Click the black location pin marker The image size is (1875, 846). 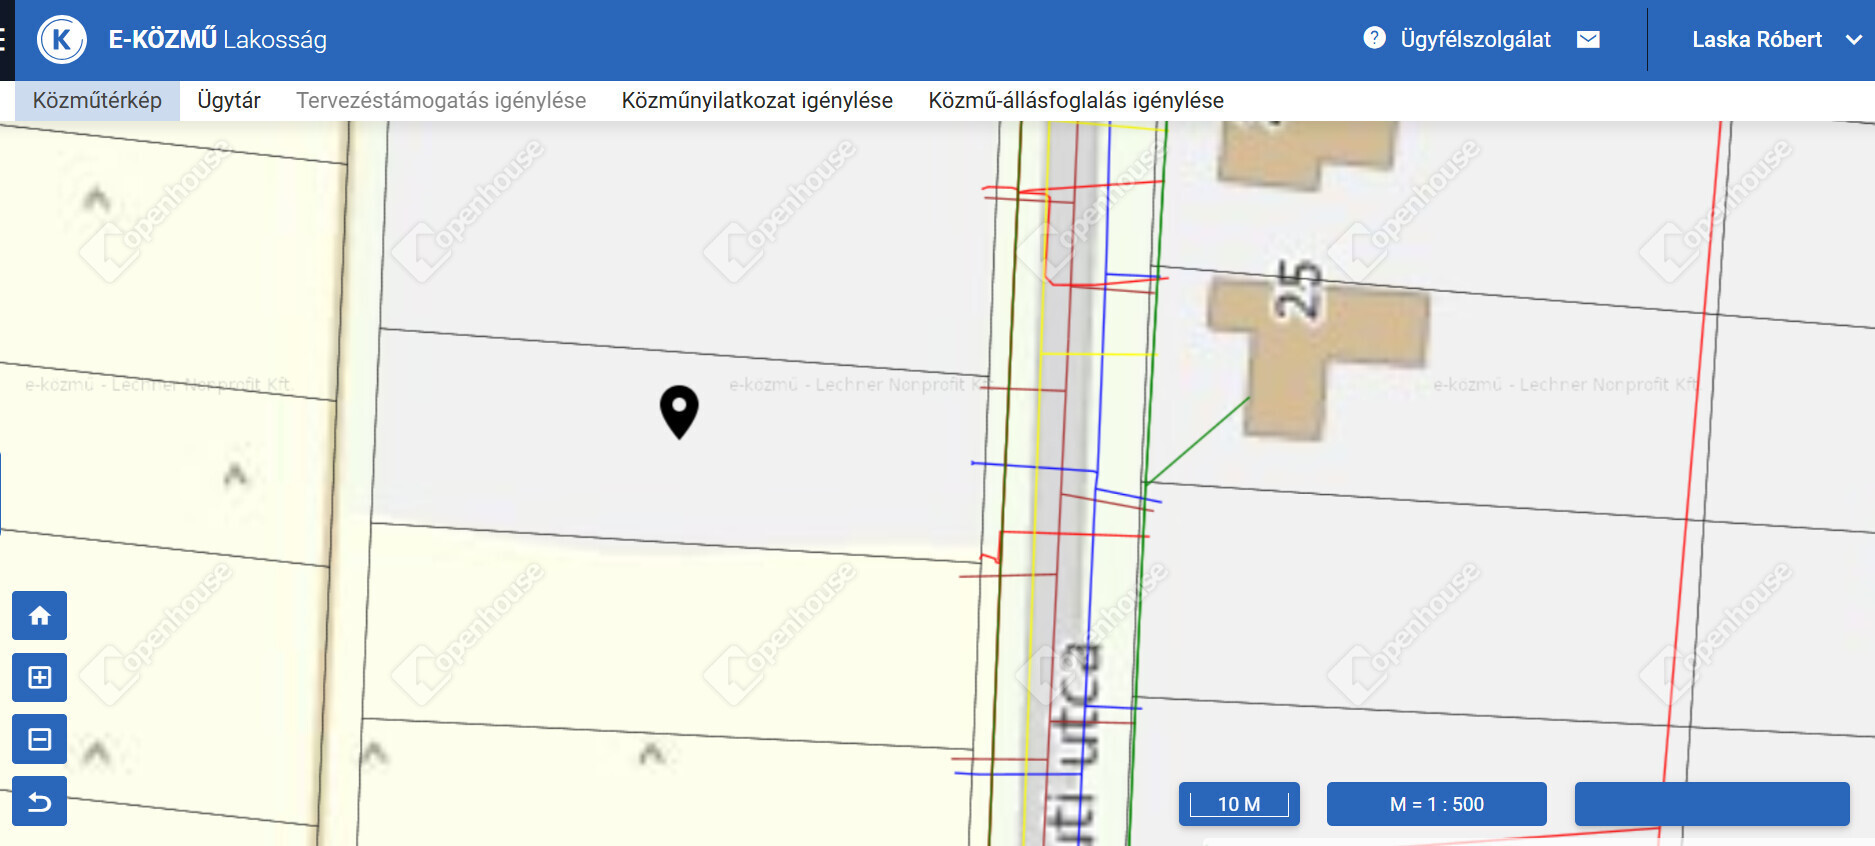[679, 410]
